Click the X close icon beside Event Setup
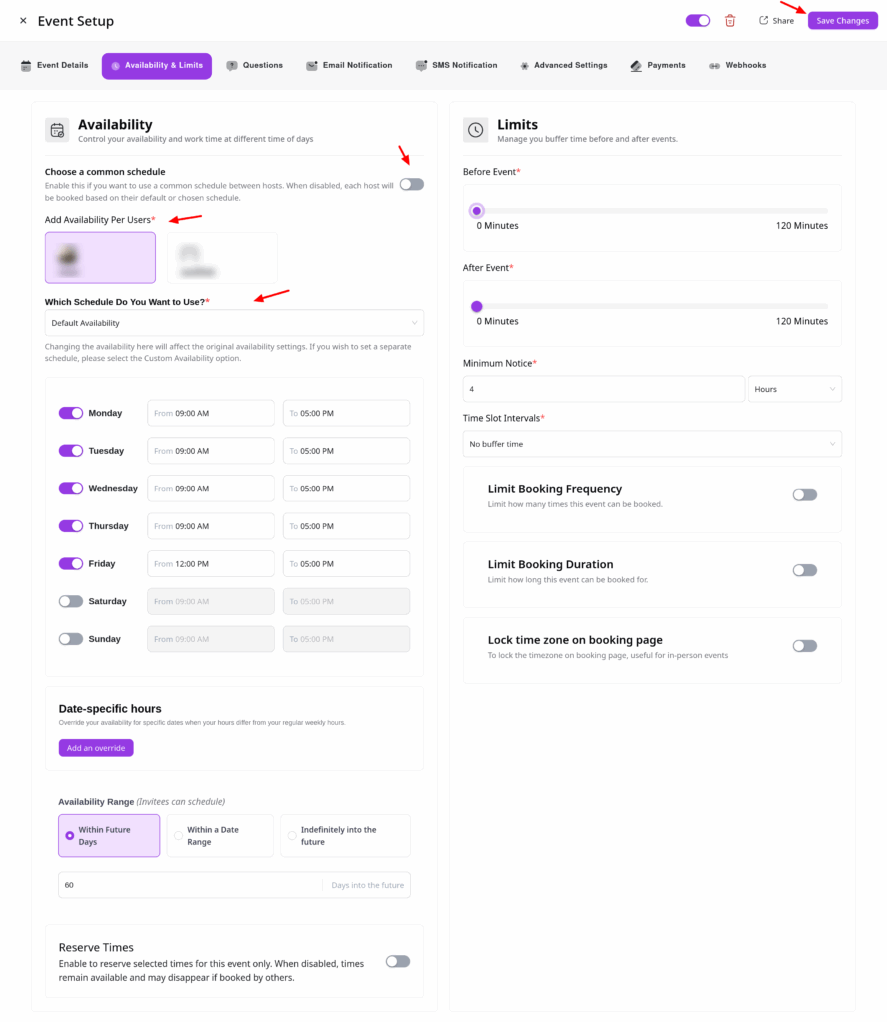 (23, 21)
